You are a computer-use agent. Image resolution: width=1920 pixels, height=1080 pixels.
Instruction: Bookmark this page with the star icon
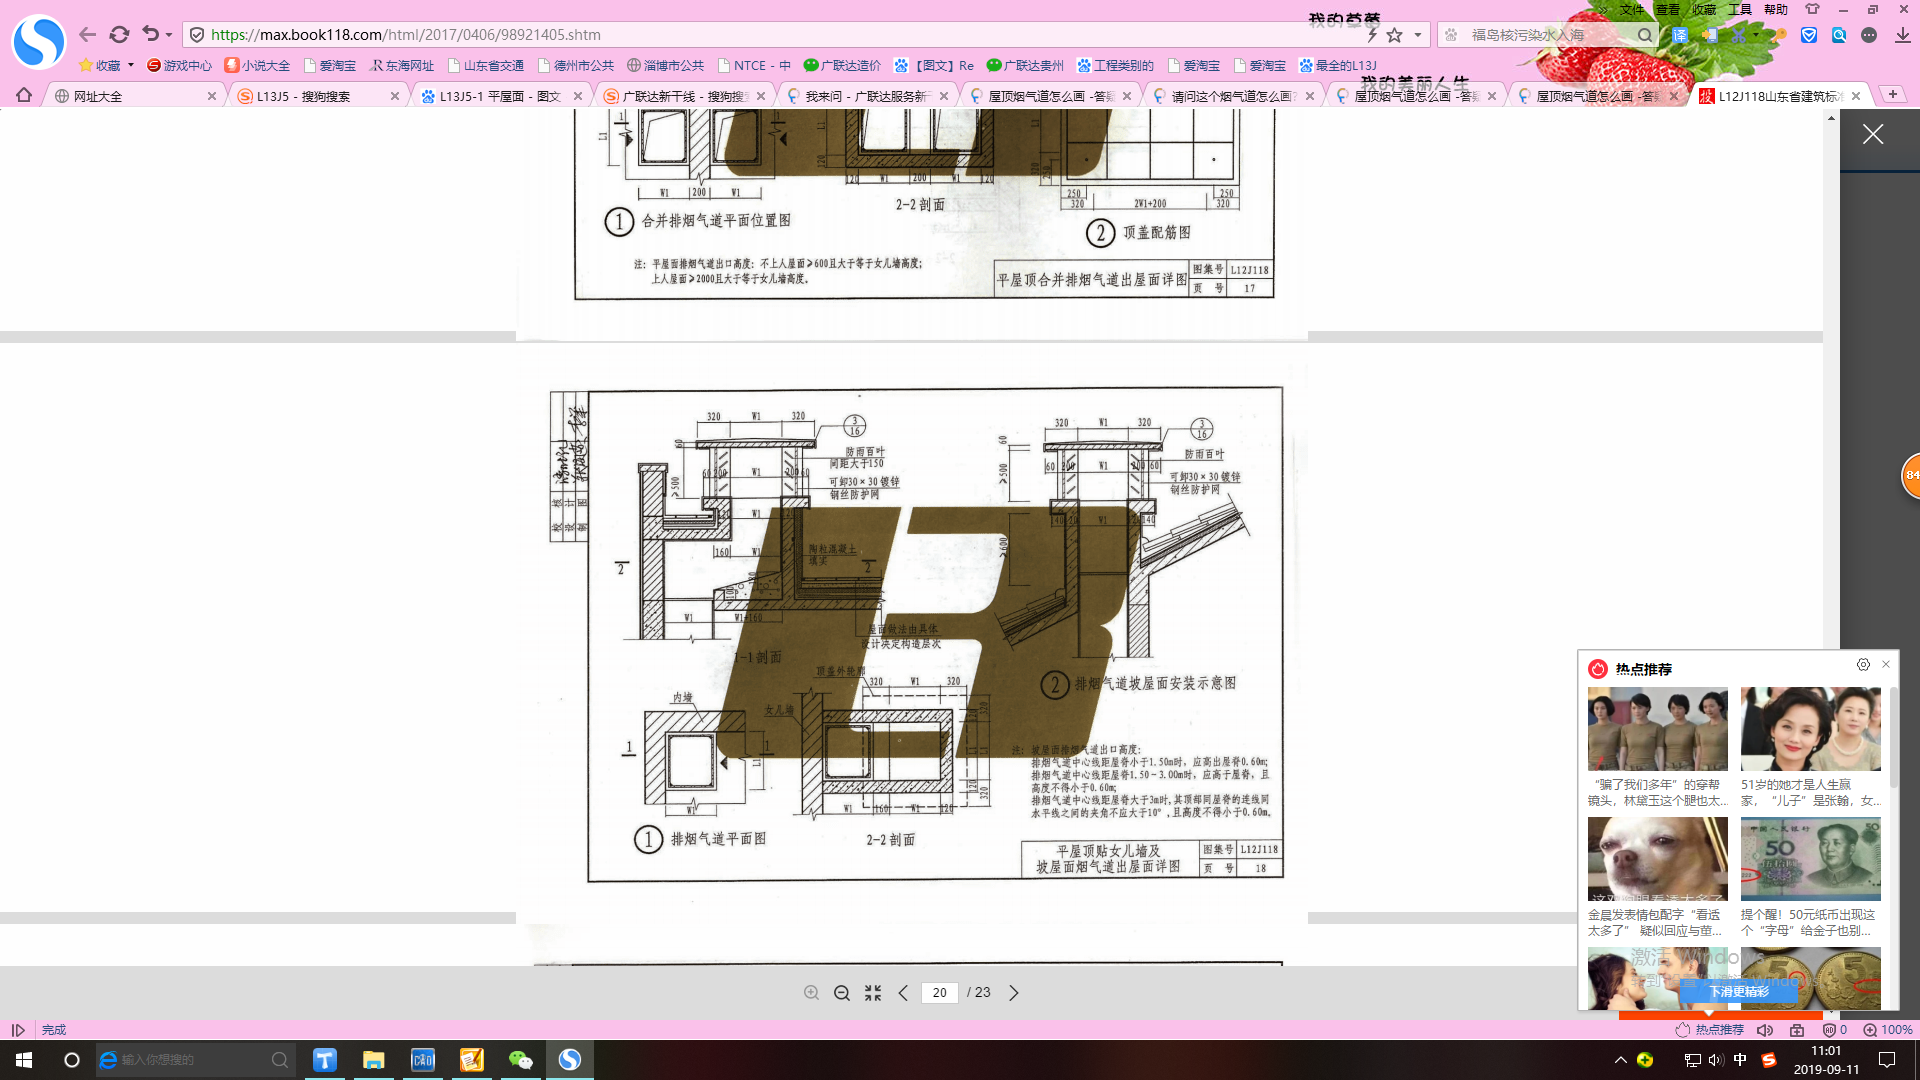coord(1395,35)
